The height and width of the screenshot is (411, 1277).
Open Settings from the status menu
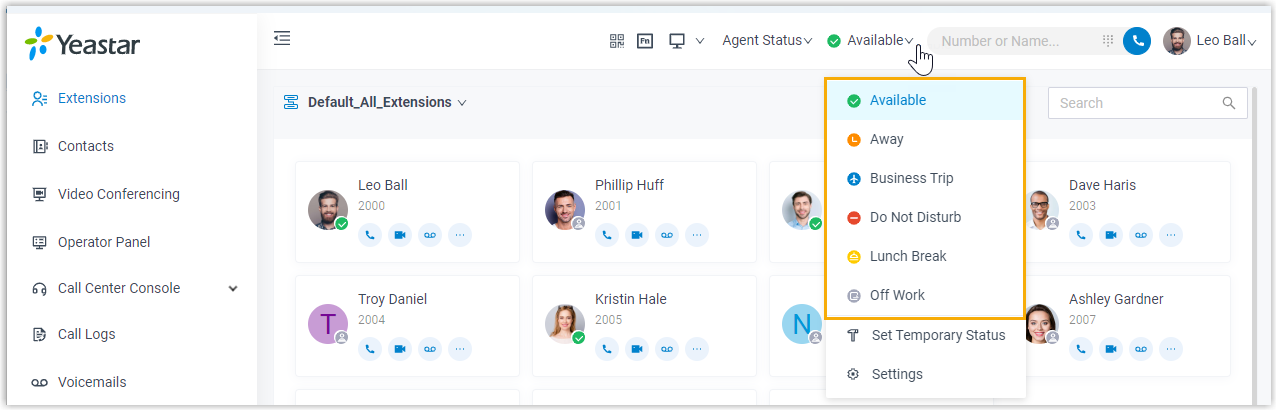(925, 374)
